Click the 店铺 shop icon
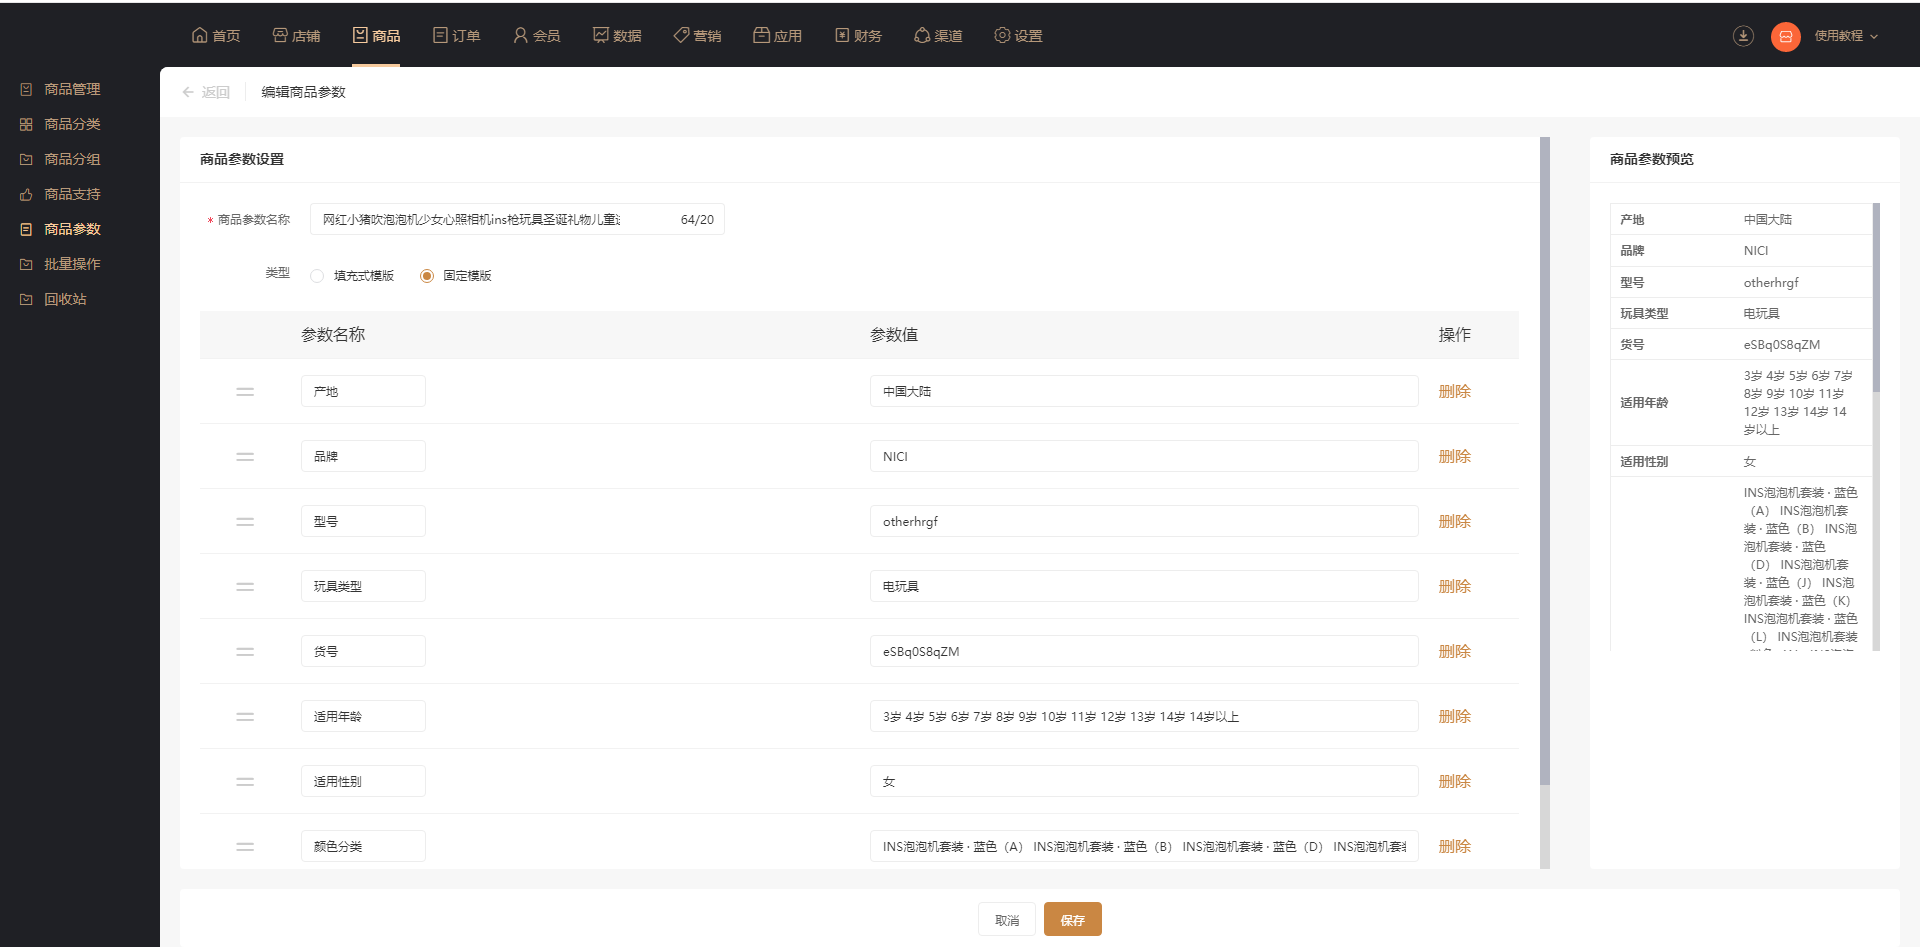This screenshot has height=947, width=1920. 280,35
